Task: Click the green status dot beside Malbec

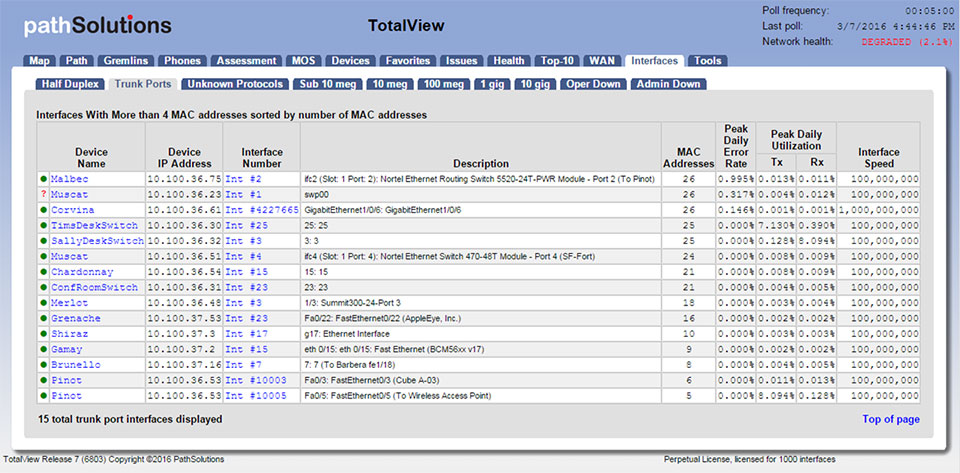Action: point(43,179)
